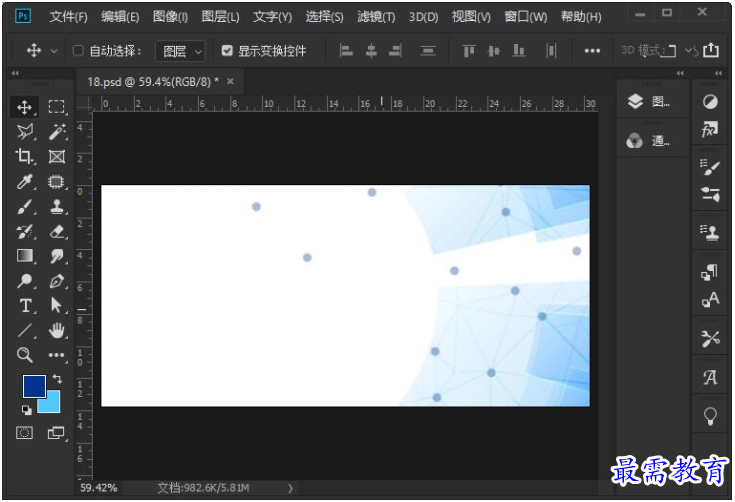Select the Crop tool
The width and height of the screenshot is (735, 502).
point(24,157)
